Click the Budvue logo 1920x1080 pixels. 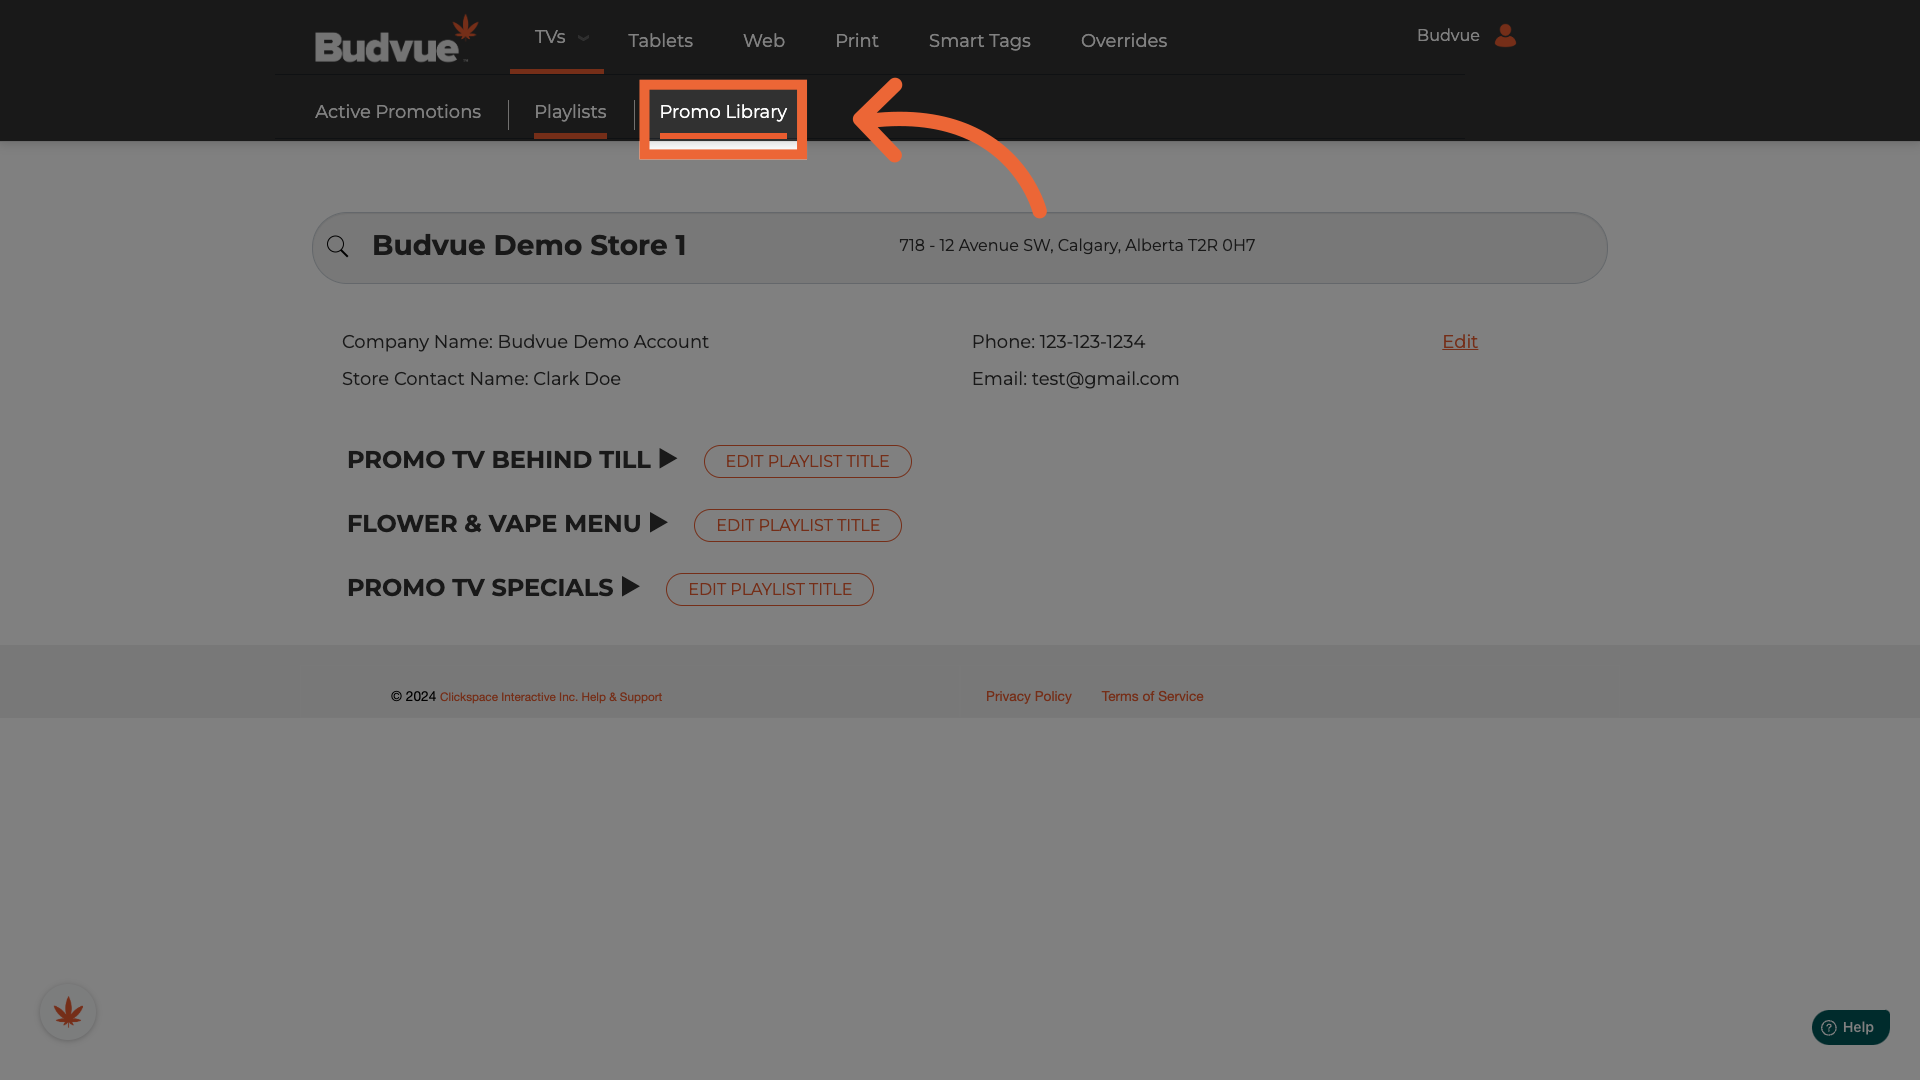tap(396, 40)
